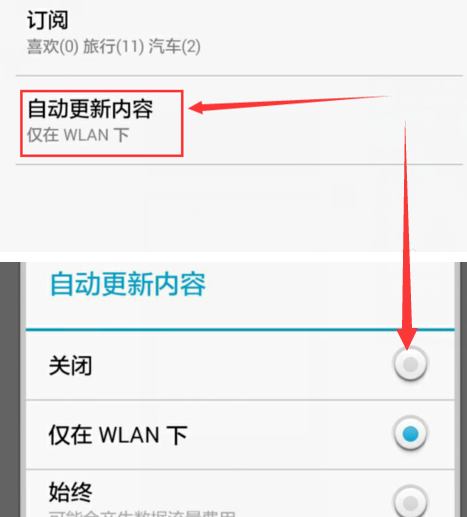
Task: Select the 仅在 WLAN 下 radio button
Action: (x=410, y=434)
